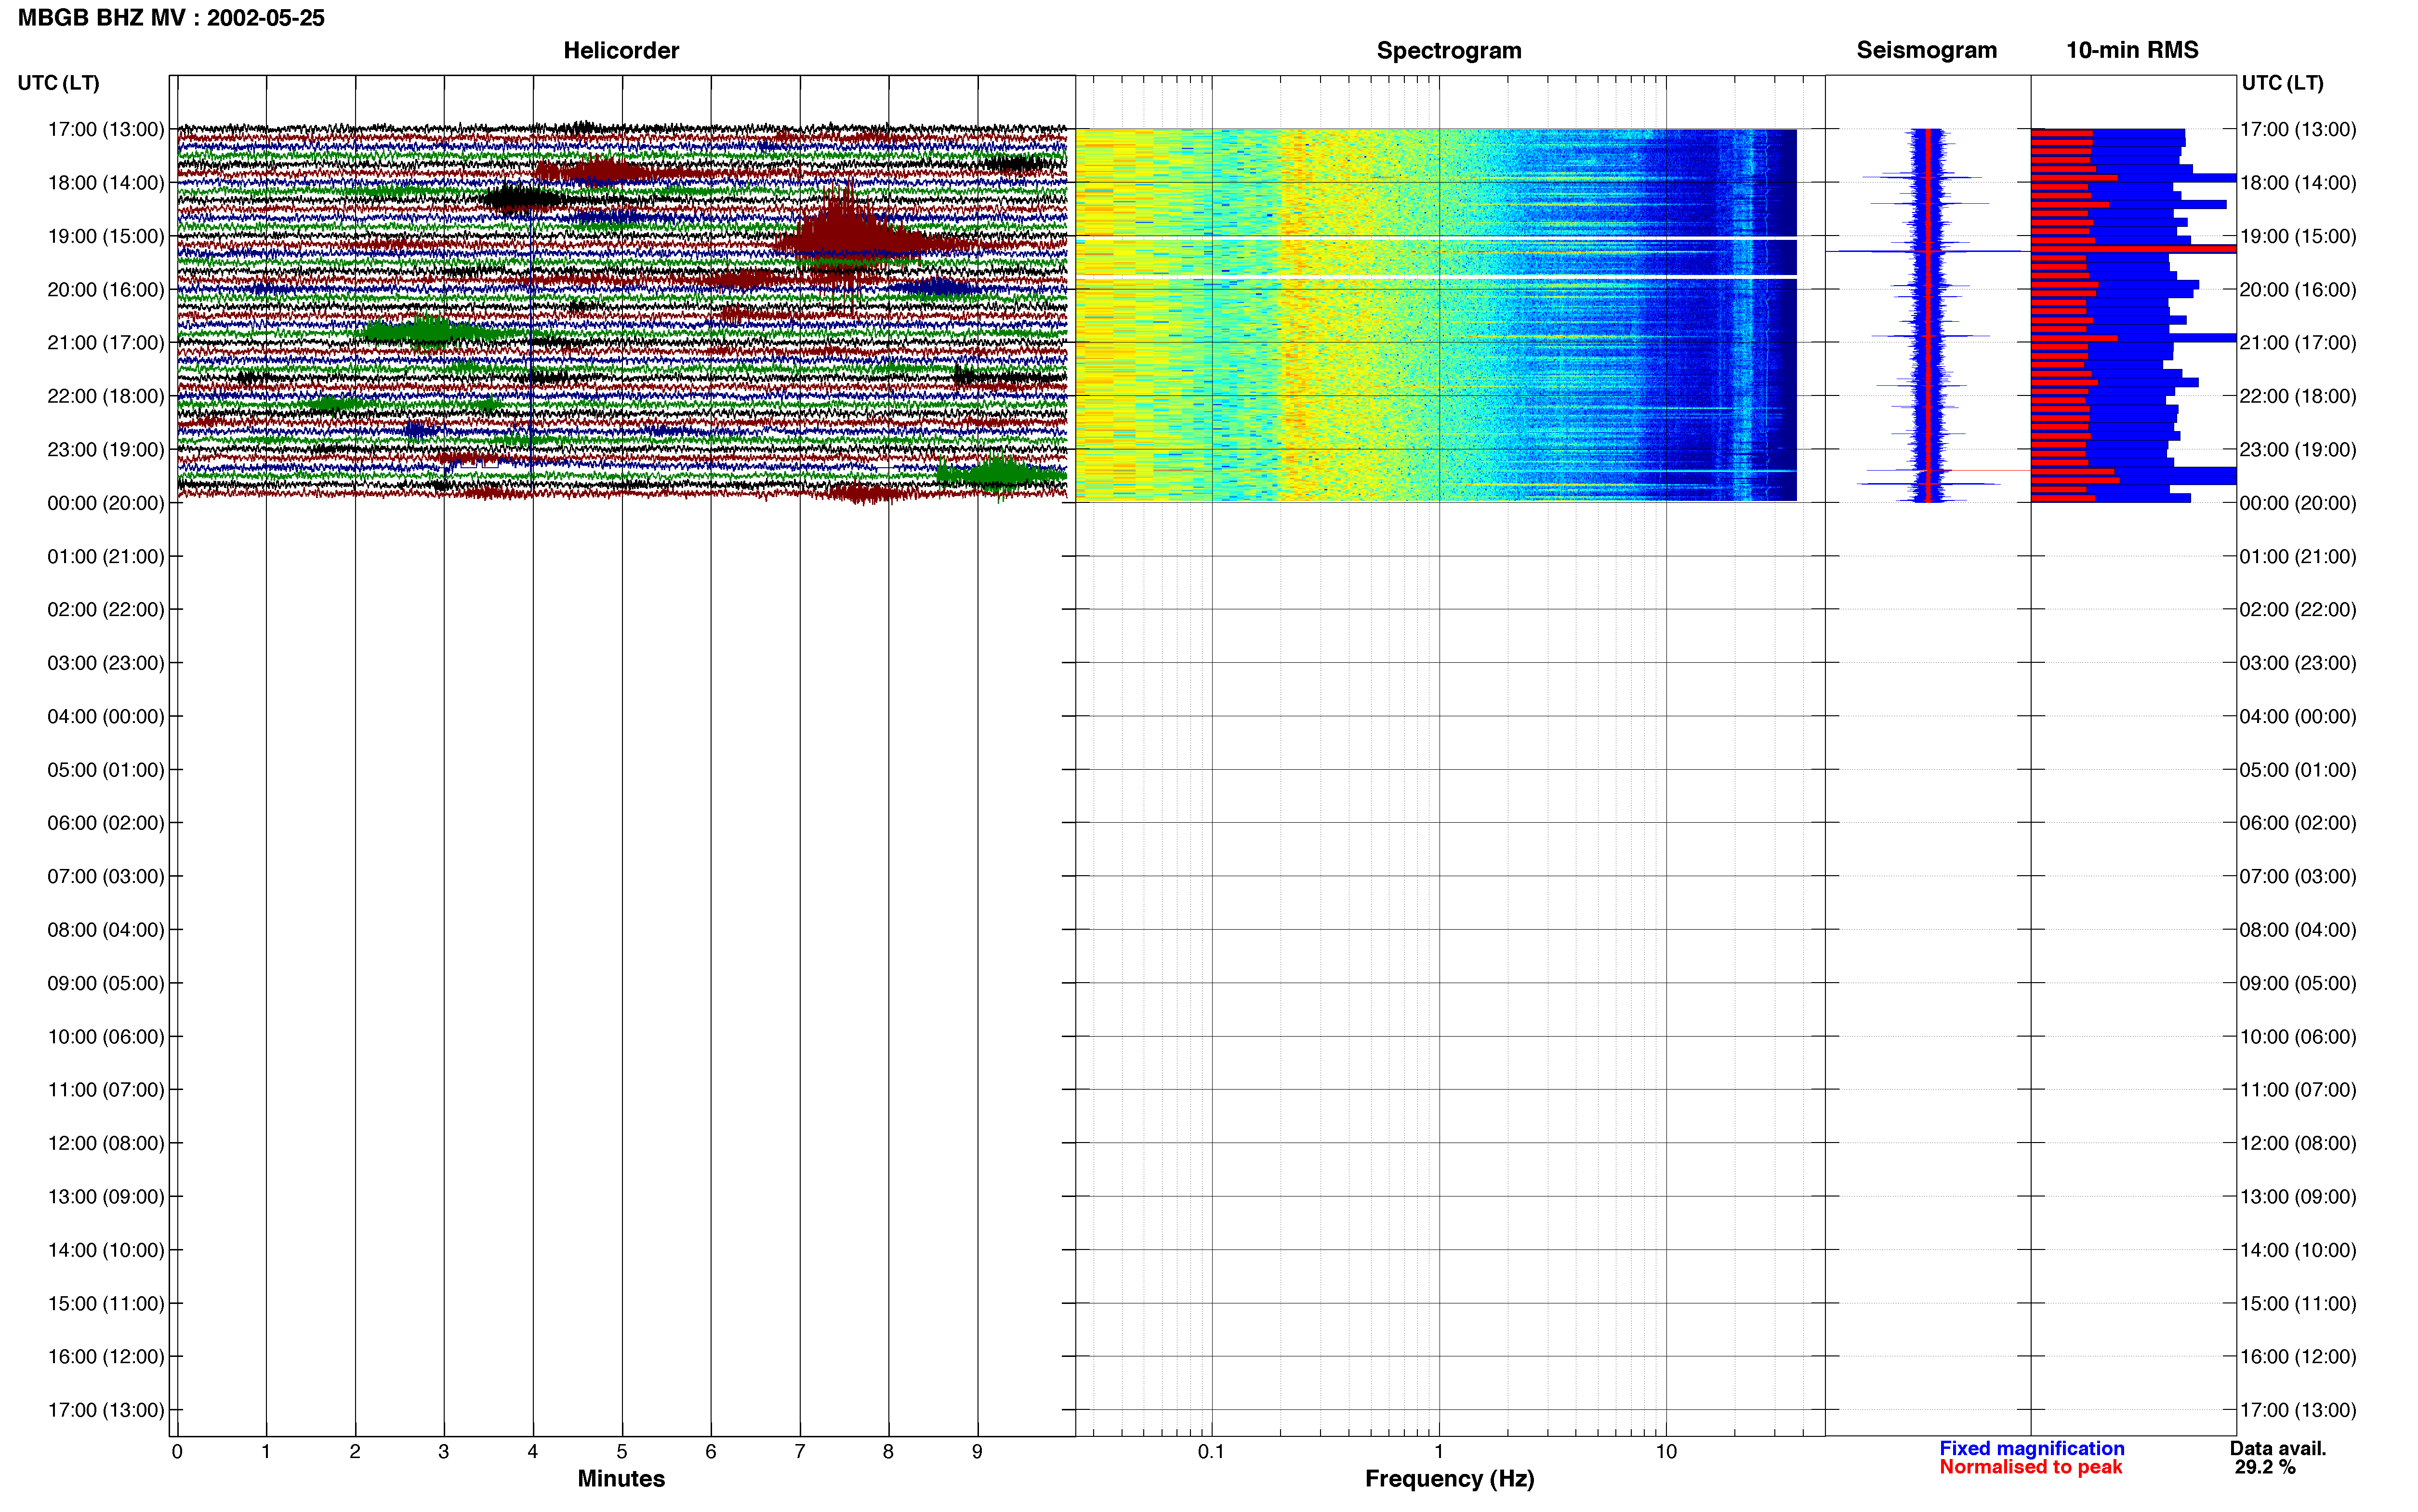The width and height of the screenshot is (2418, 1512).
Task: Click the left '20:00 (16:00)' time label
Action: pos(106,289)
